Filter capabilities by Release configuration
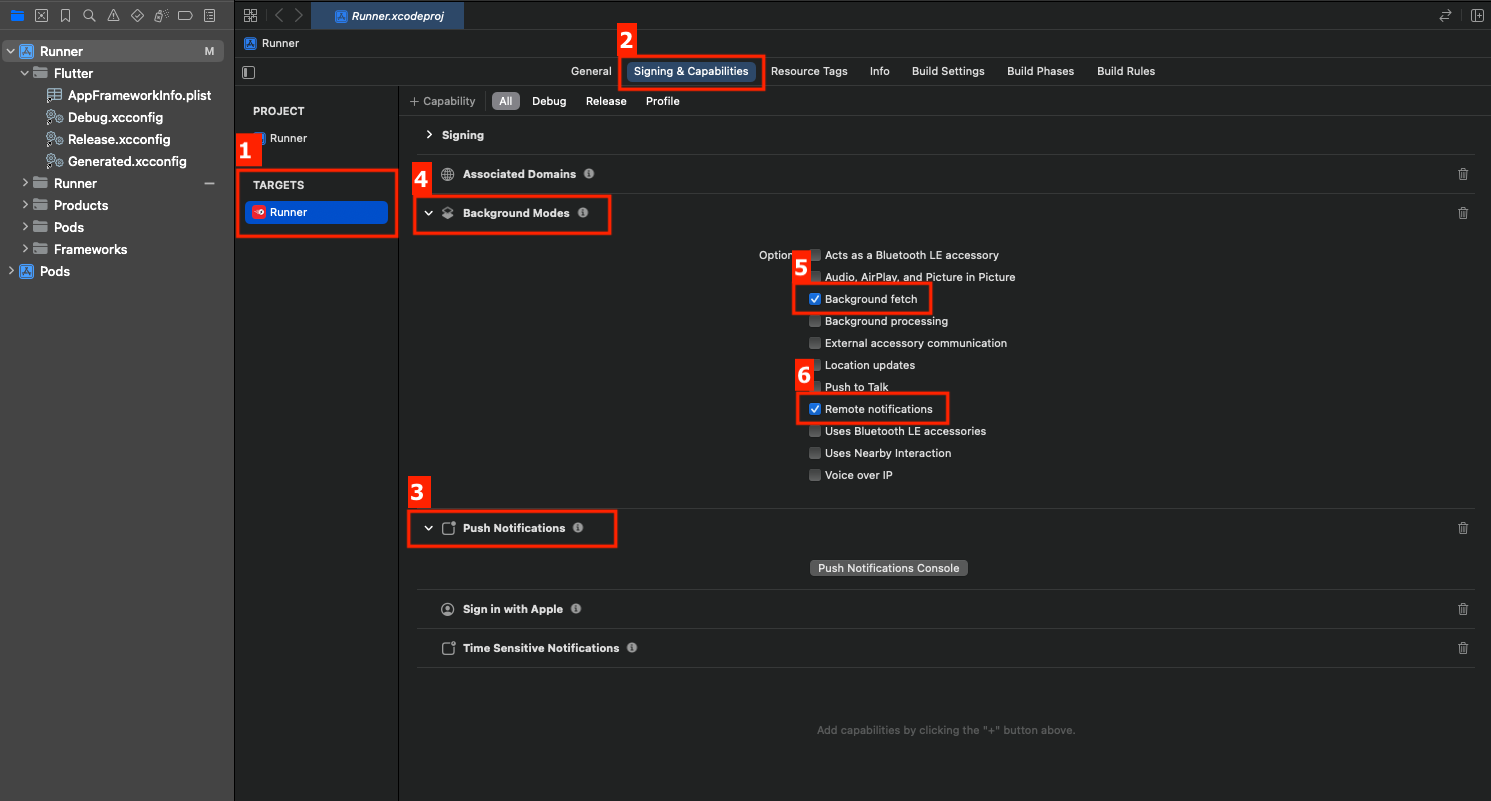The image size is (1491, 801). coord(606,101)
